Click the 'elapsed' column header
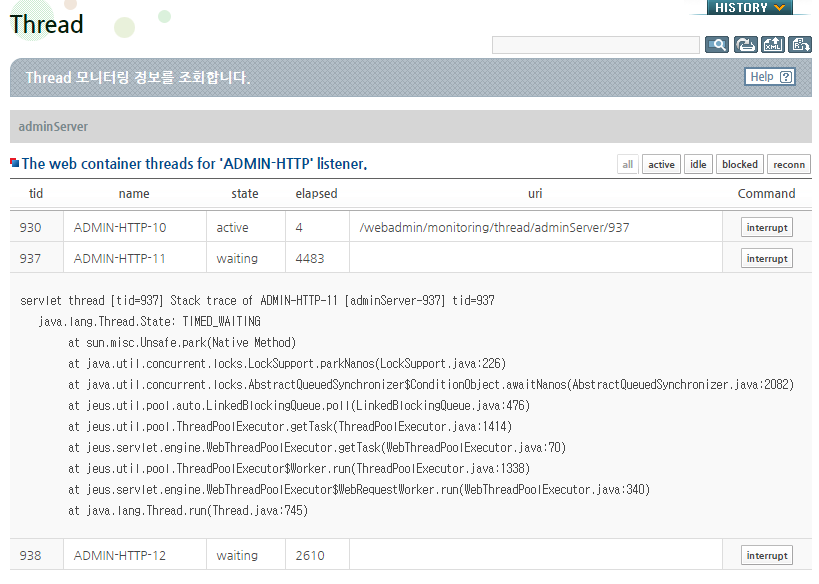Screen dimensions: 819x584 317,194
